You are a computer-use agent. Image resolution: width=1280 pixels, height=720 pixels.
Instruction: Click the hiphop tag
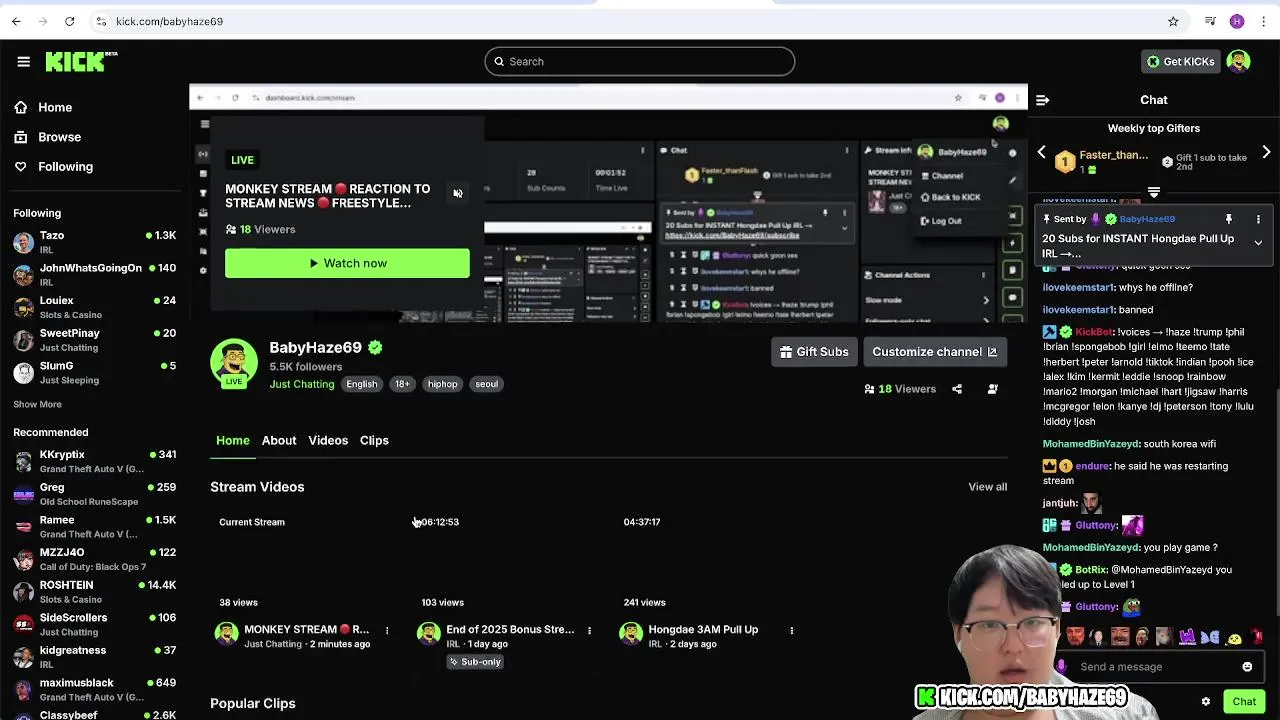442,384
